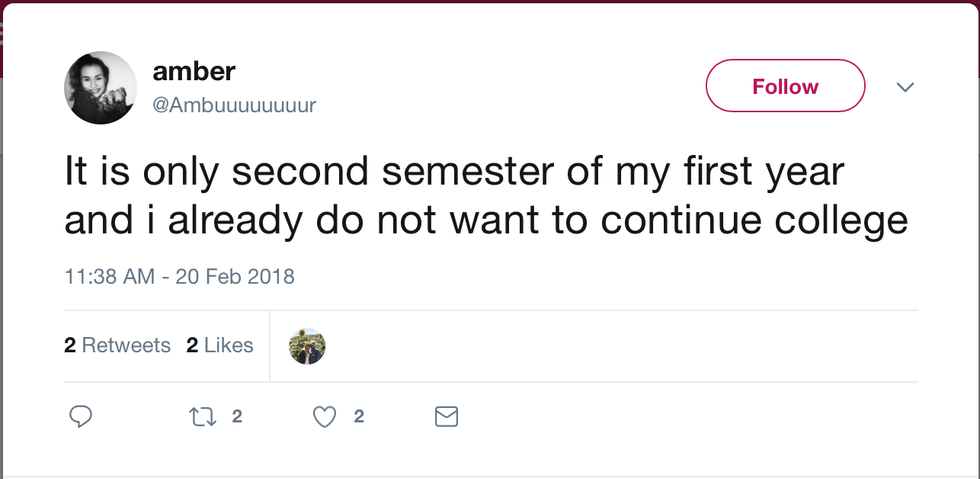Screen dimensions: 980x479
Task: Click the tweet line ending "continue college"
Action: point(486,220)
